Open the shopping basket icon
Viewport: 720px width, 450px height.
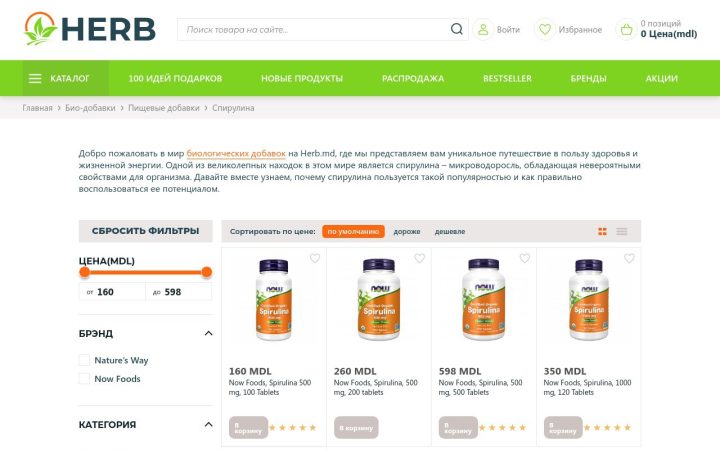[626, 30]
